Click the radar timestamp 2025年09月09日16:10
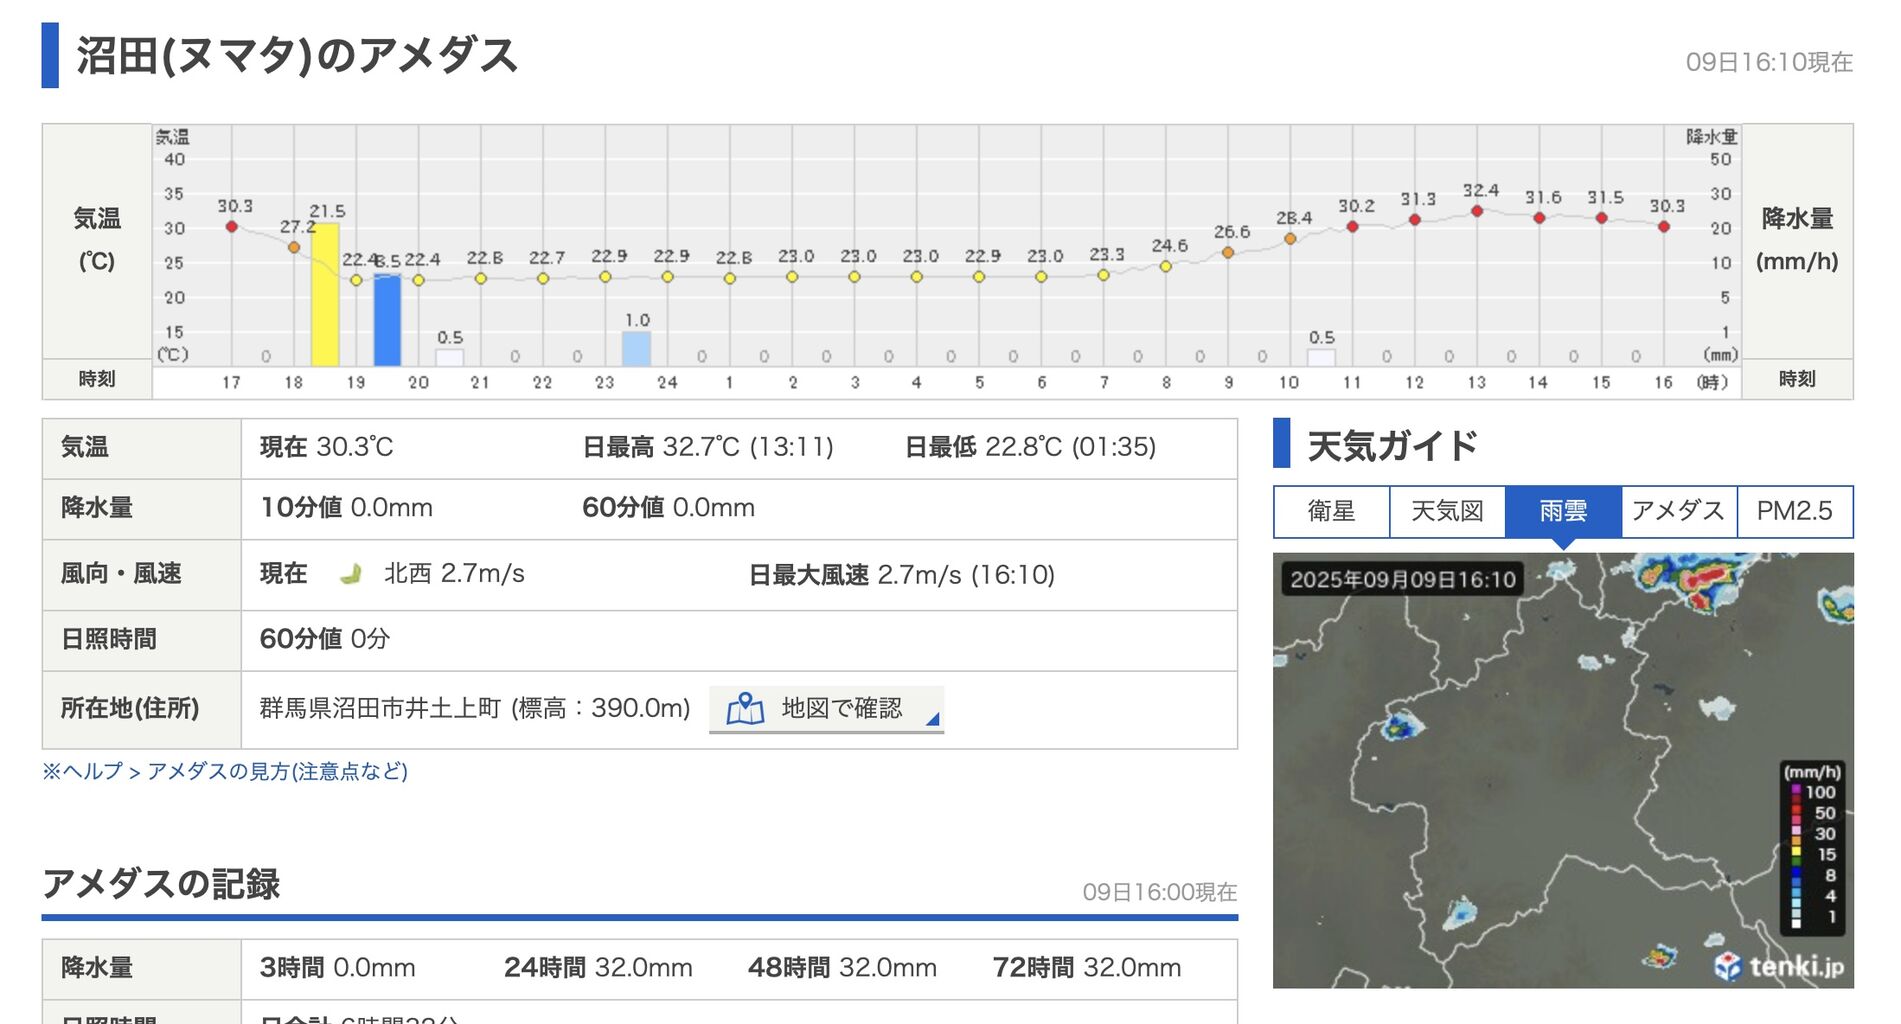 click(1403, 579)
